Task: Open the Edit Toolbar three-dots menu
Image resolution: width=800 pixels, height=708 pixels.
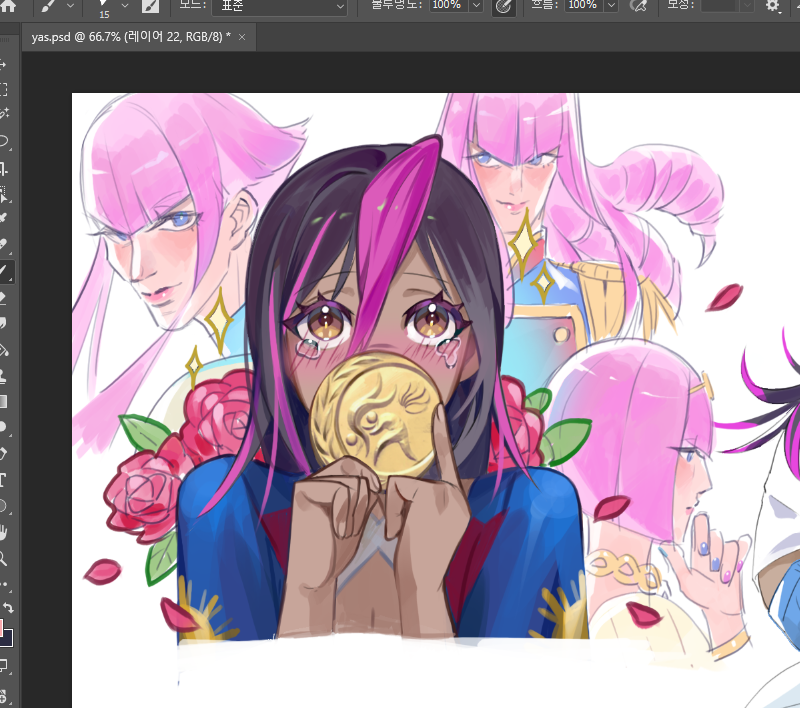Action: [x=4, y=585]
